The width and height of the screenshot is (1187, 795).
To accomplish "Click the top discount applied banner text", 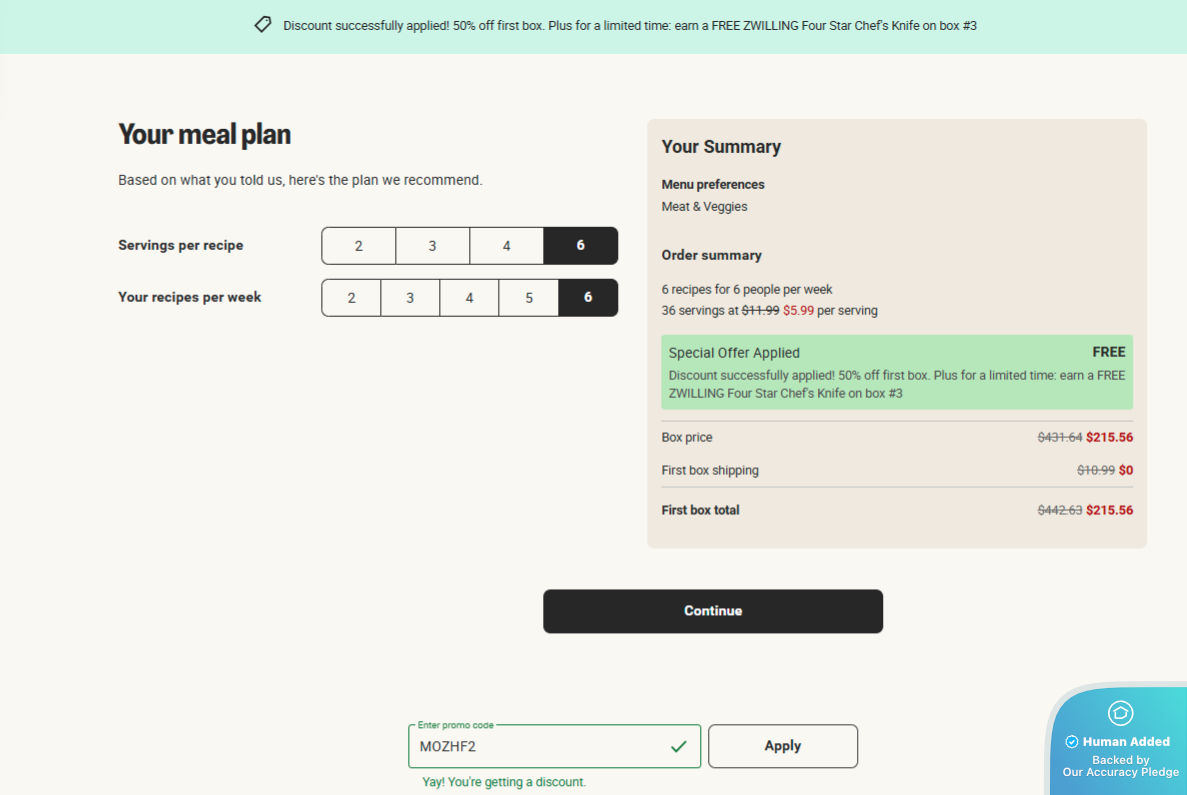I will tap(636, 25).
